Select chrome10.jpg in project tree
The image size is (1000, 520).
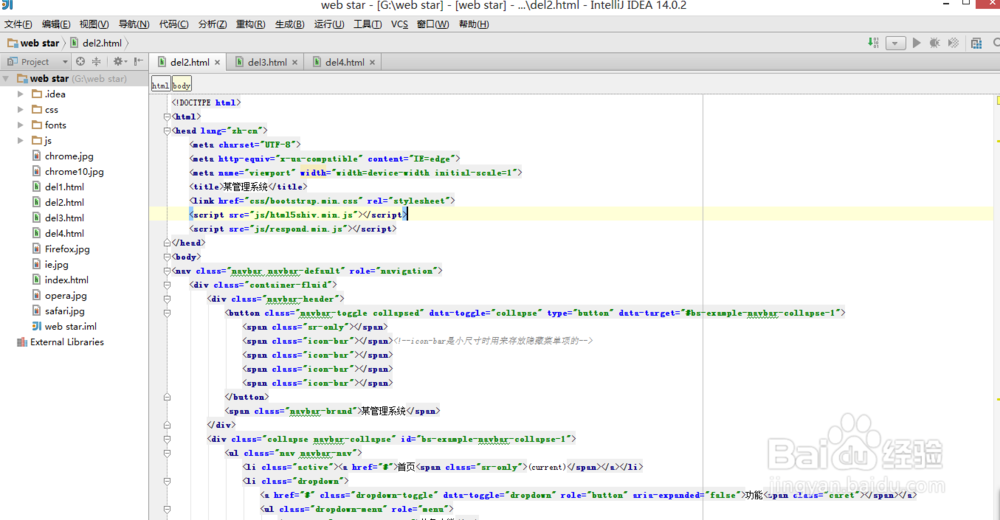click(x=68, y=172)
